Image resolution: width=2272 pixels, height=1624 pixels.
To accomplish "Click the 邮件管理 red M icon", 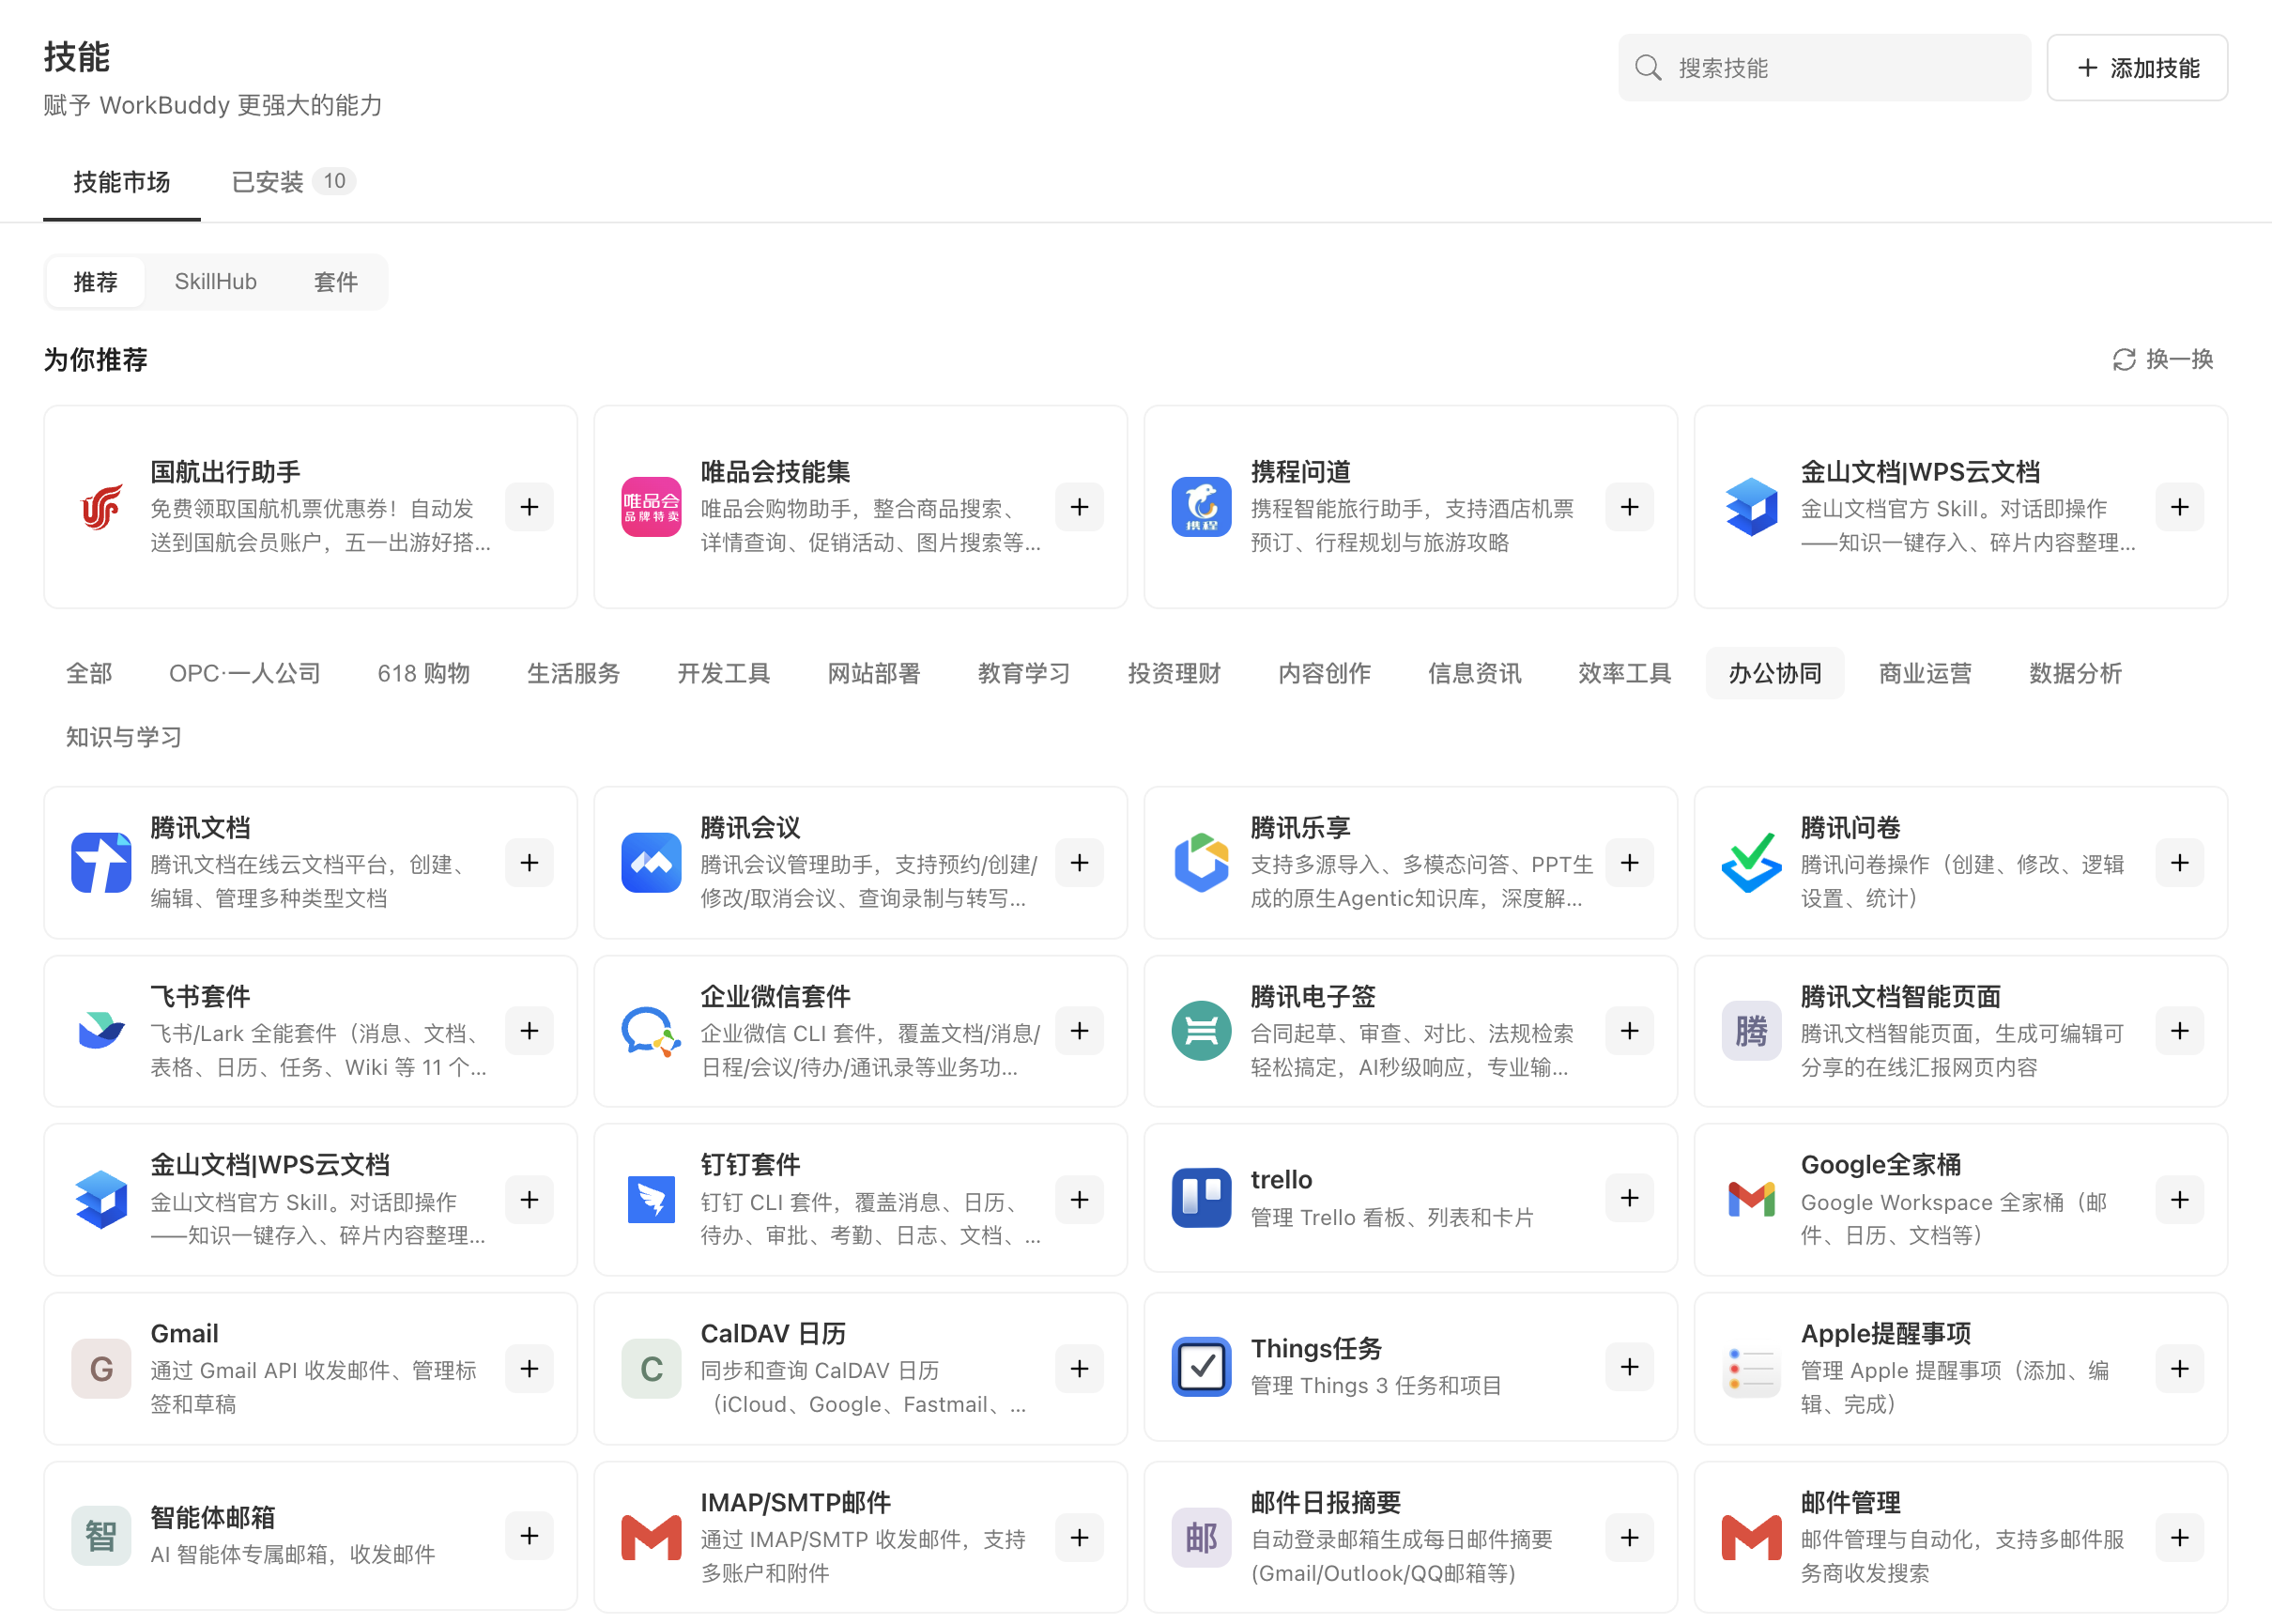I will [1751, 1537].
